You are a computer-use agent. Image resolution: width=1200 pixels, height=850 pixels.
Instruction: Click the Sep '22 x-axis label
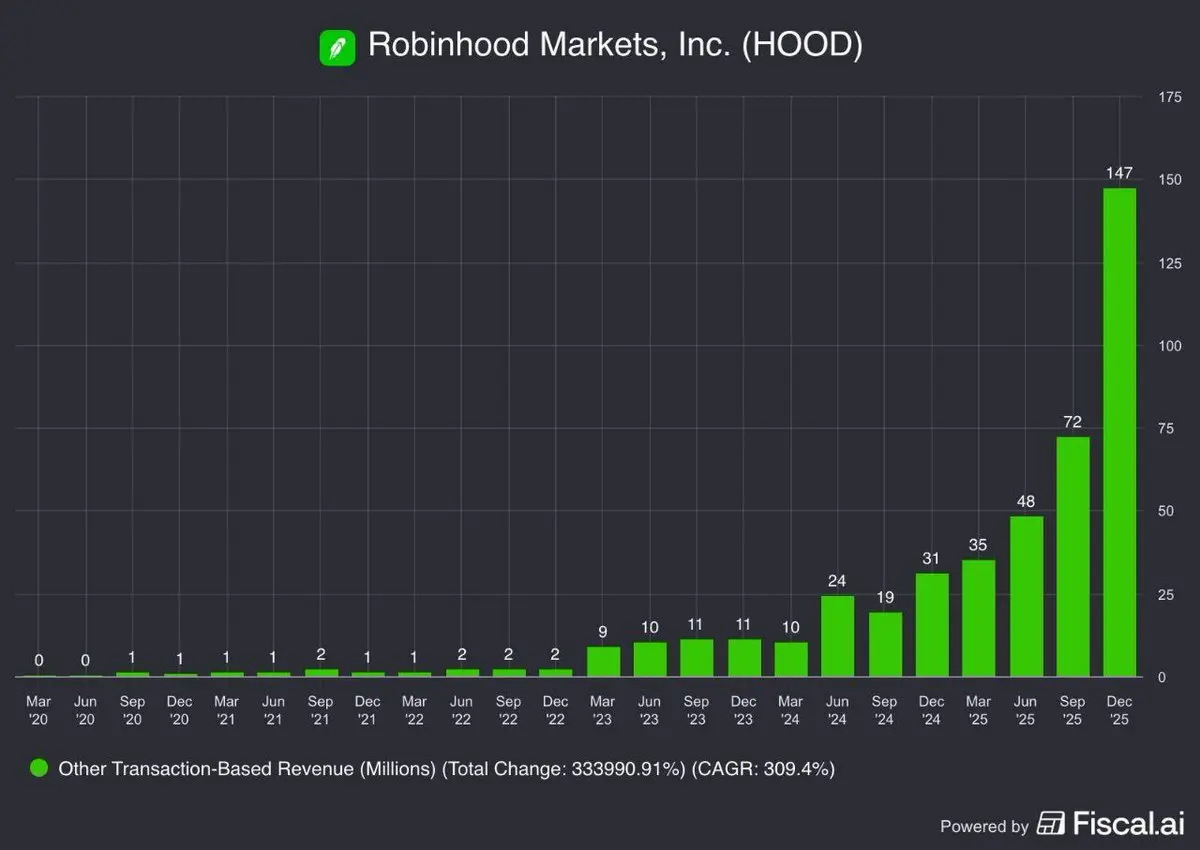[x=509, y=710]
